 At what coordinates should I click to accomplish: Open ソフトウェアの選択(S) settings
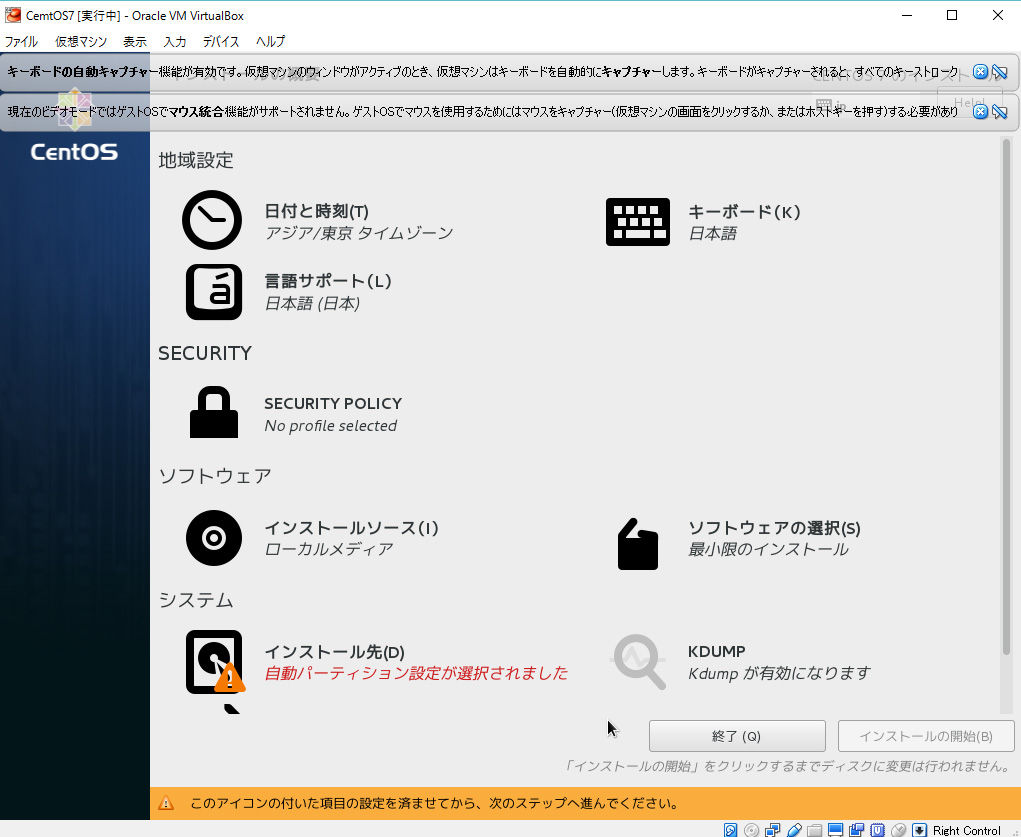(x=774, y=528)
